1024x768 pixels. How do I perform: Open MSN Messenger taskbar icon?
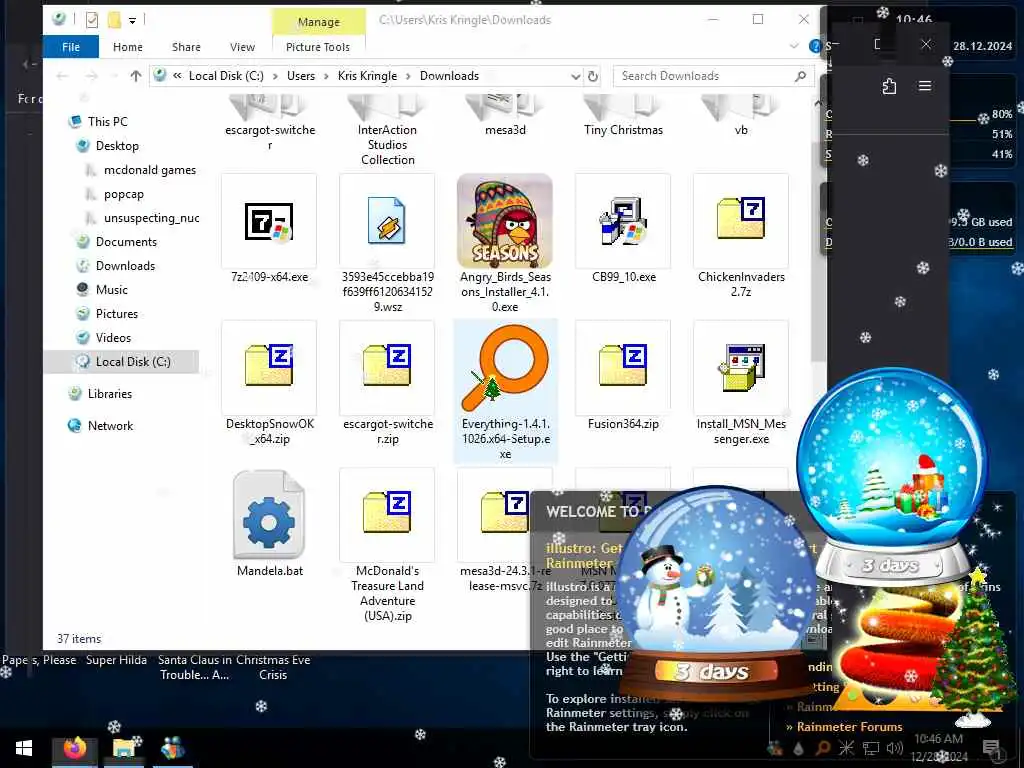[172, 748]
